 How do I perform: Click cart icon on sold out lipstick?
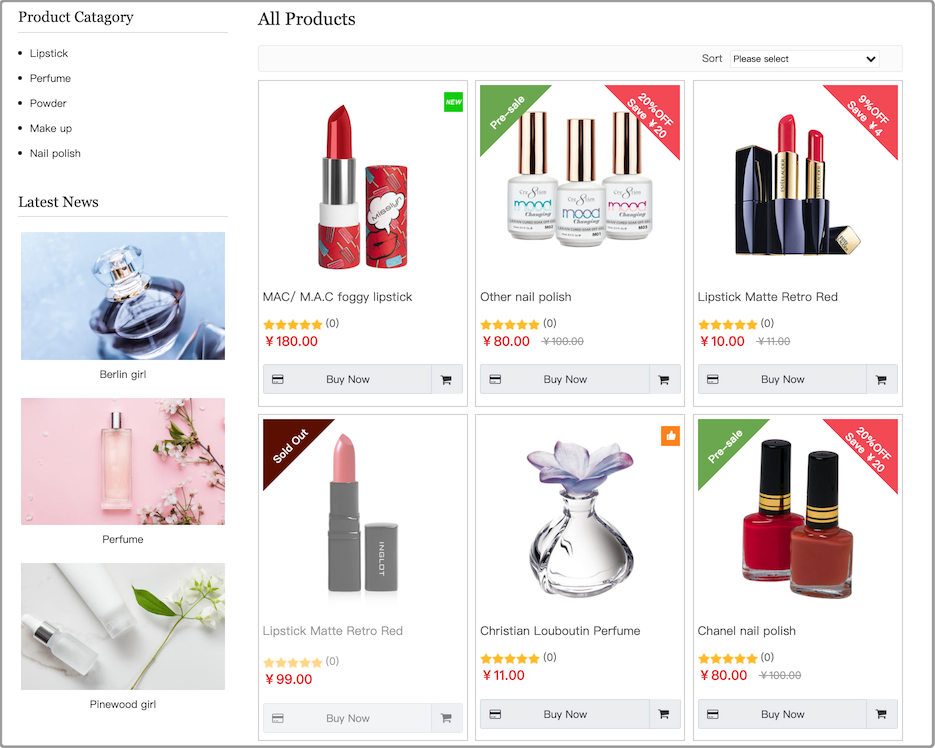tap(446, 718)
